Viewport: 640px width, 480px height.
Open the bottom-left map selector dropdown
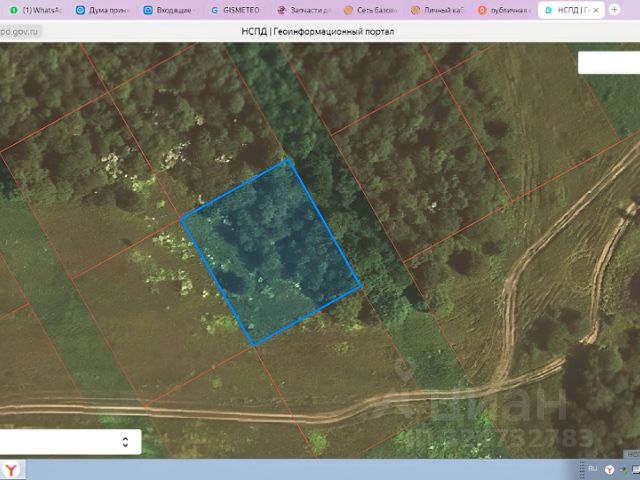click(71, 442)
